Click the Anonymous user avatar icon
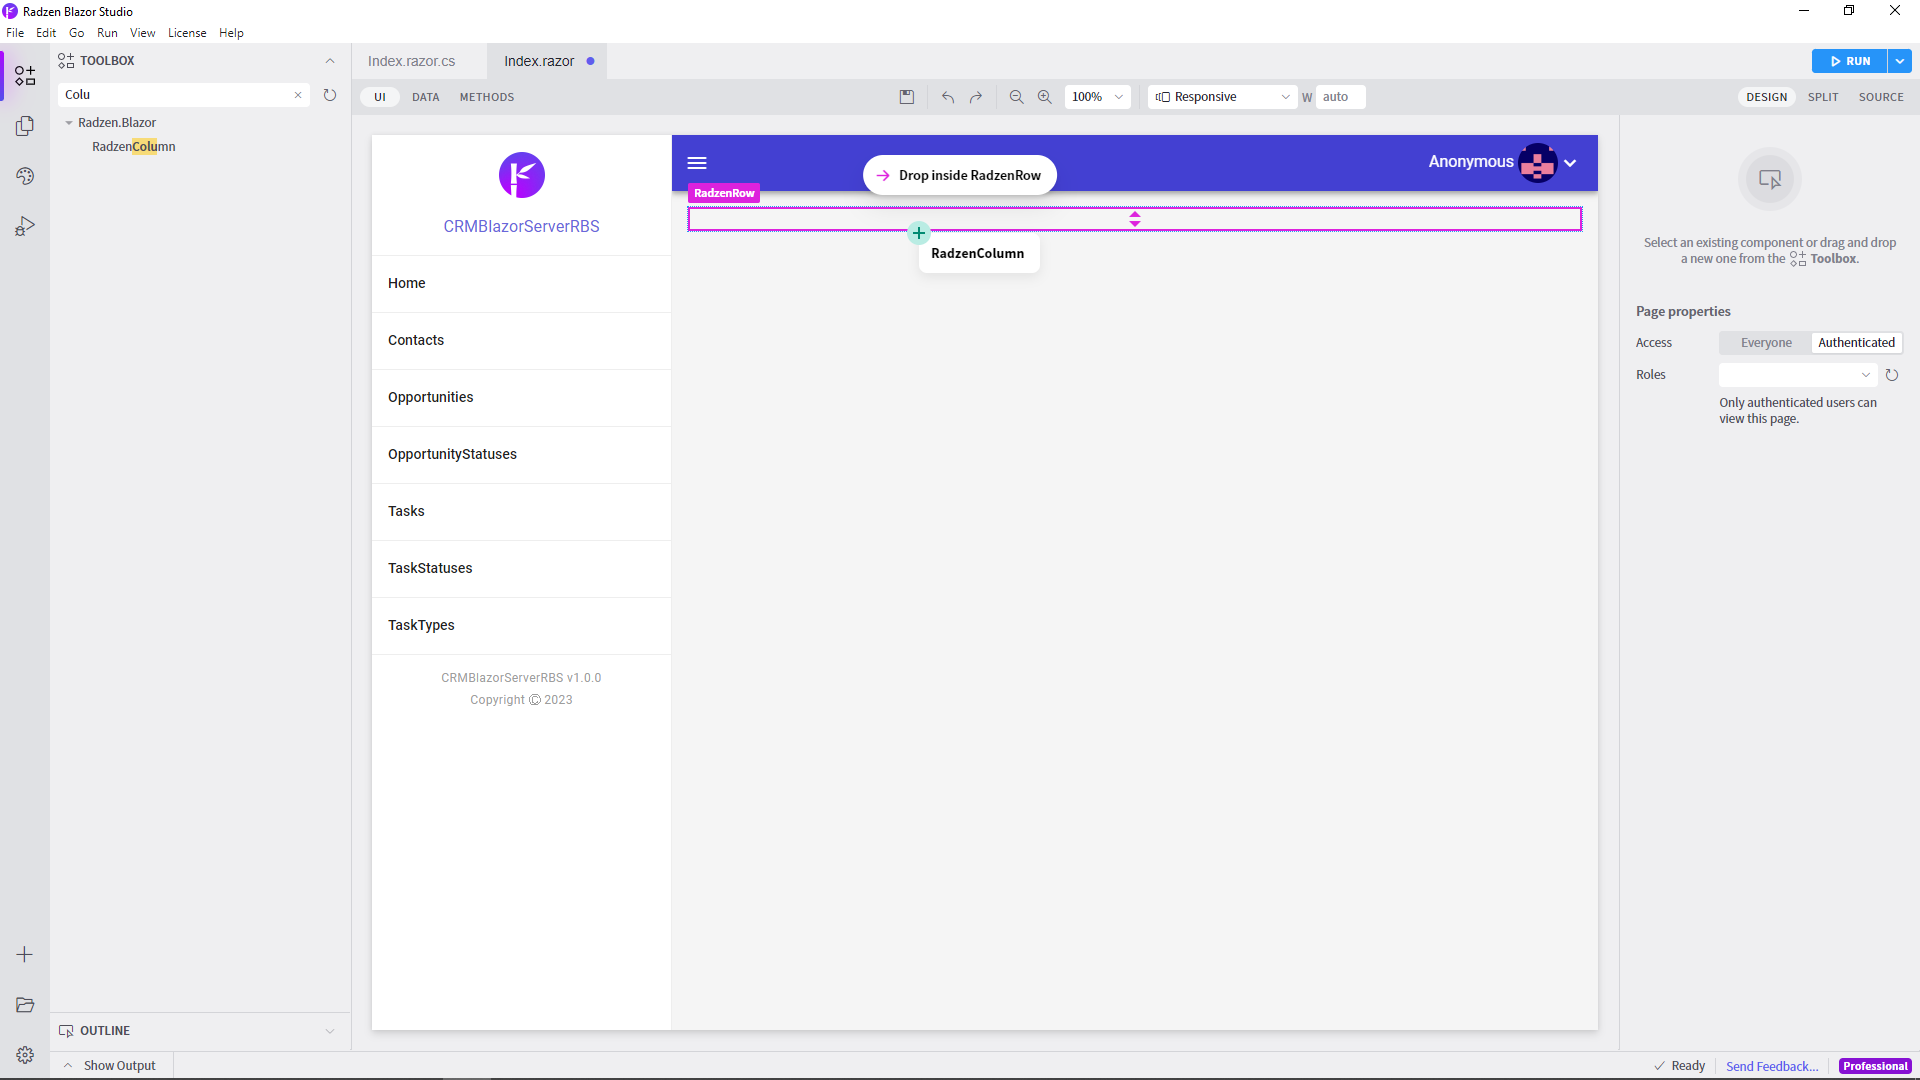1920x1080 pixels. pos(1537,162)
